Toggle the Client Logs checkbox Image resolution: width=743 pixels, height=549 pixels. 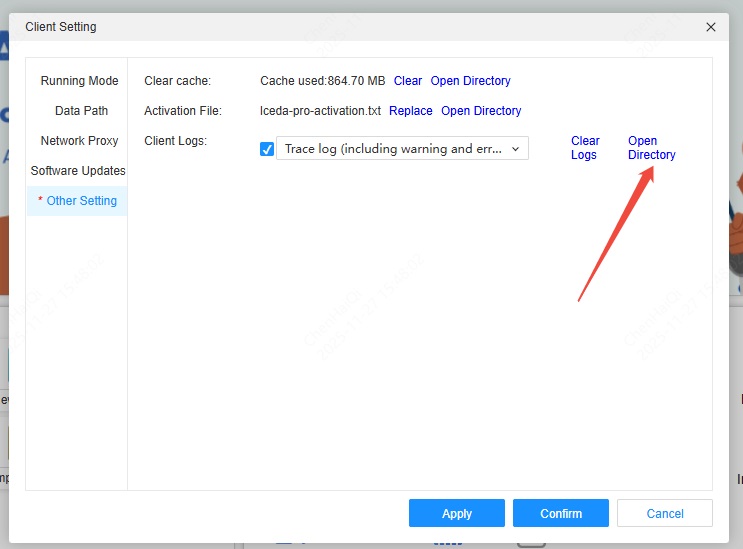point(267,149)
